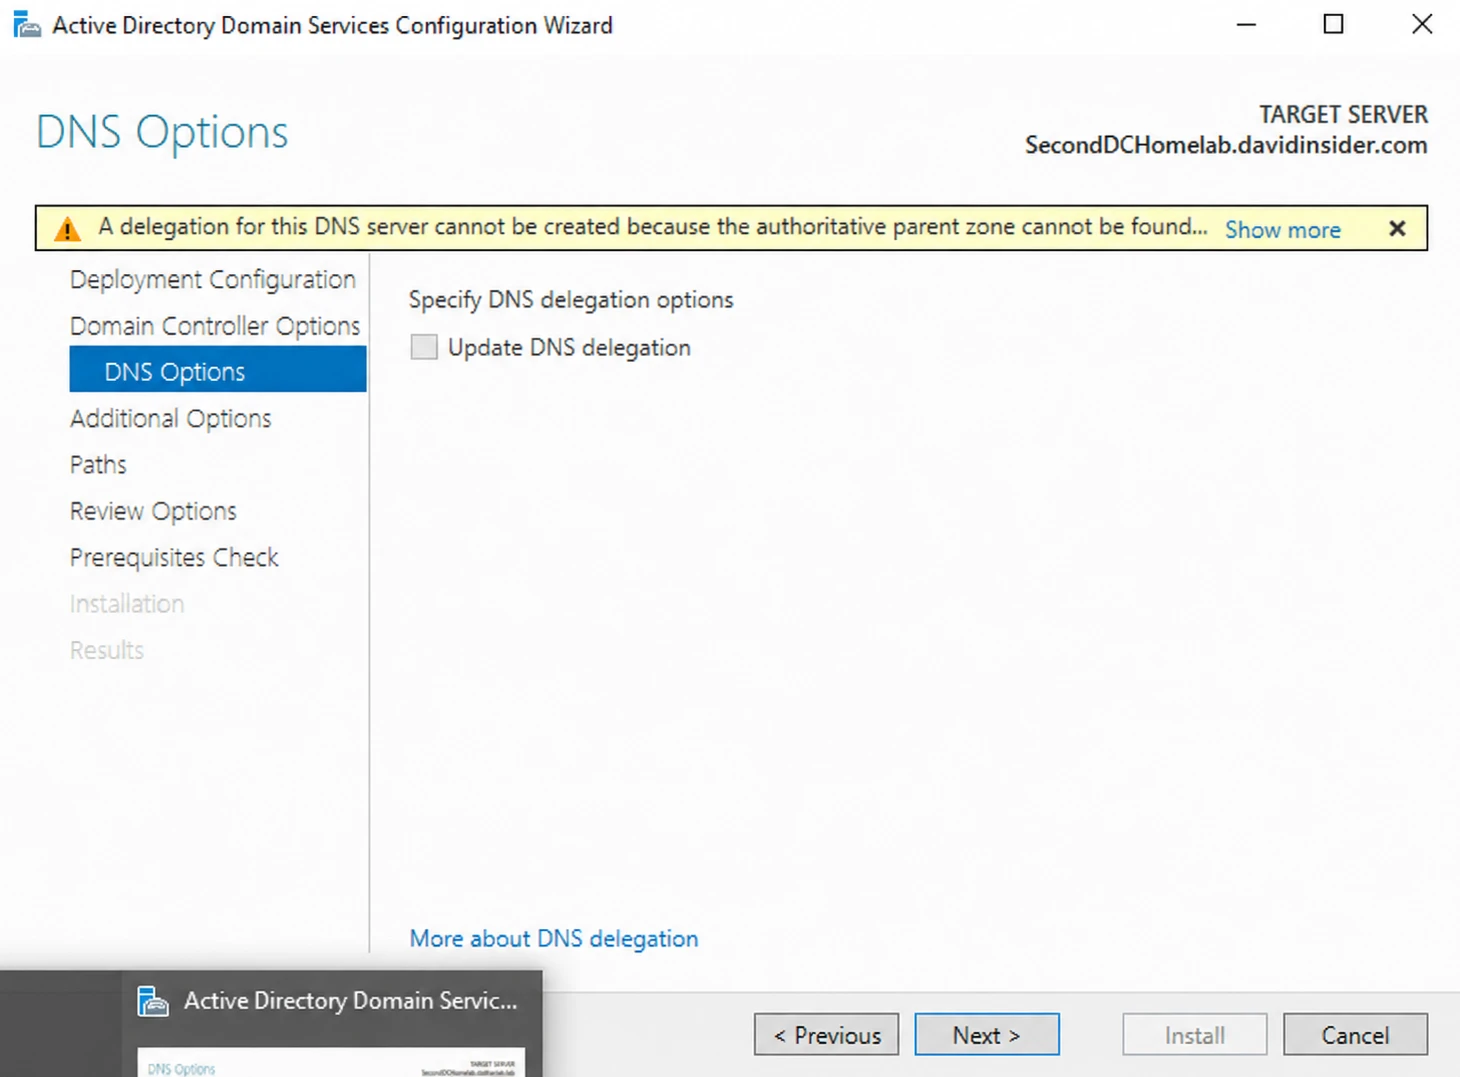Screen dimensions: 1460x1077
Task: Click the delegation warning message text
Action: 652,227
